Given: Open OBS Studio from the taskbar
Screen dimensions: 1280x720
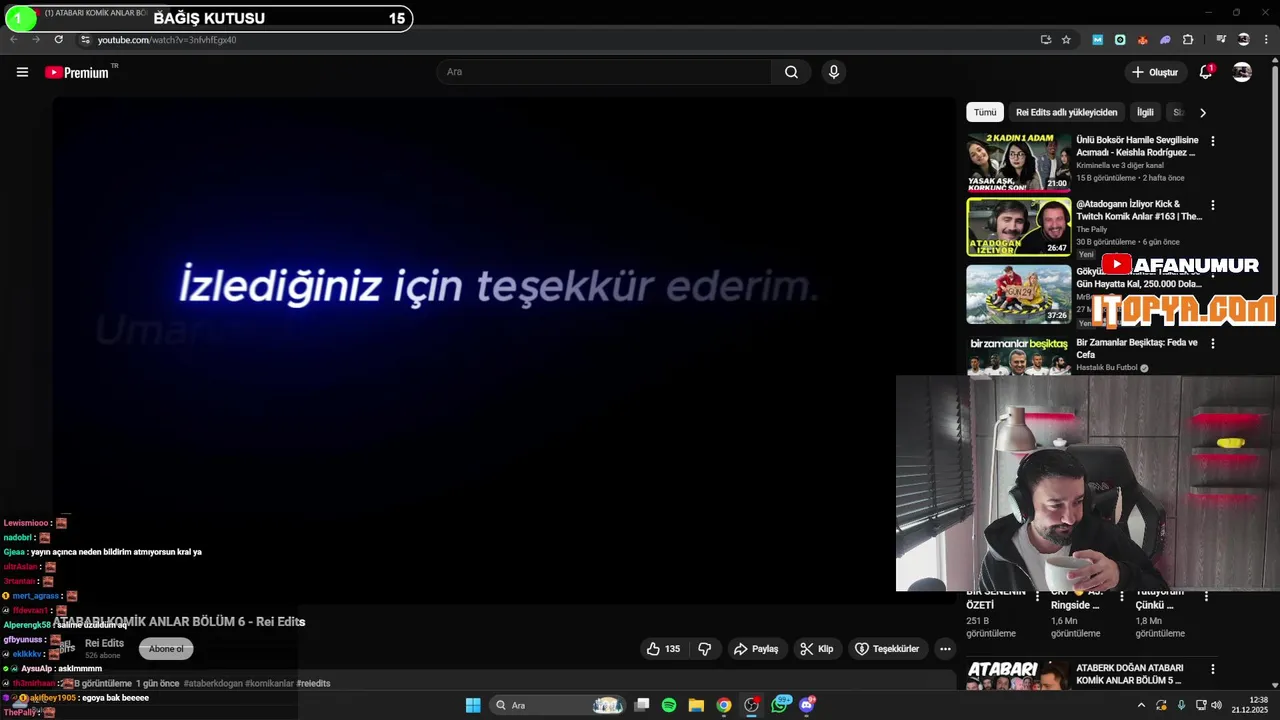Looking at the screenshot, I should tap(751, 705).
